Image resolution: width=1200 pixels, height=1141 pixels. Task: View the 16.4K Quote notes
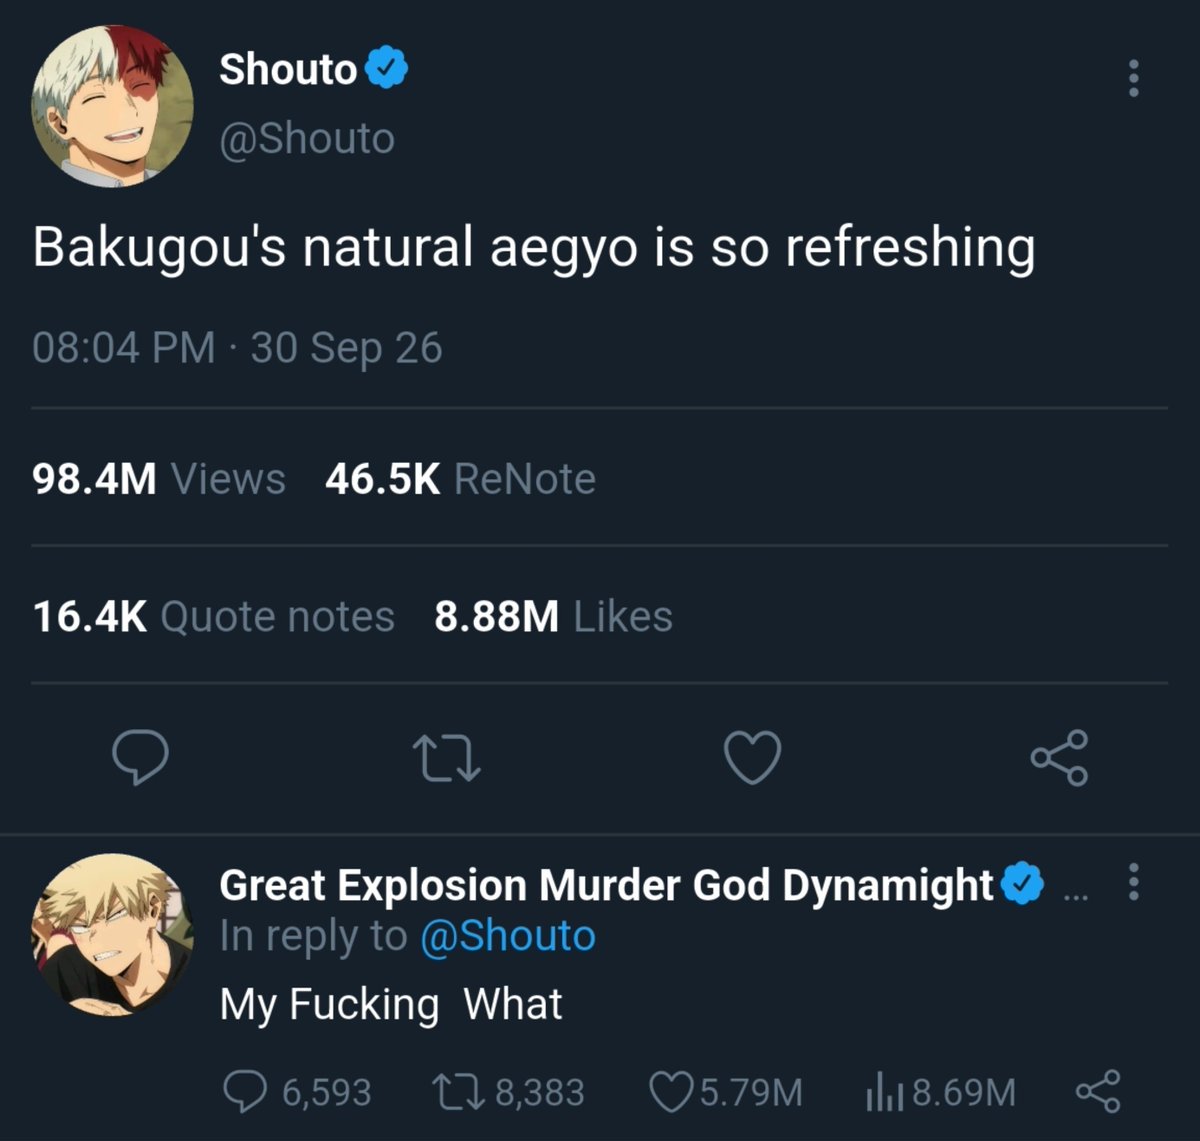214,616
